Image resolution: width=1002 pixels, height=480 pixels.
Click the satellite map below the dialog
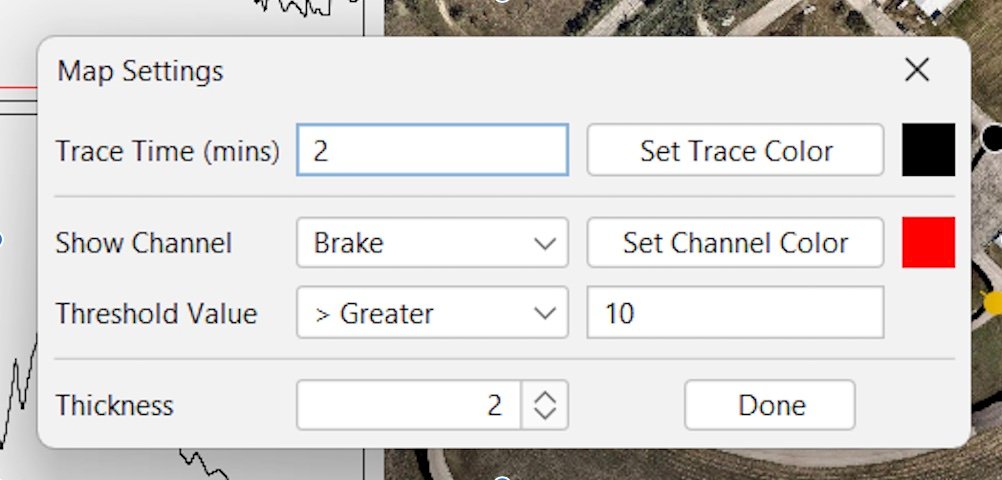click(700, 464)
